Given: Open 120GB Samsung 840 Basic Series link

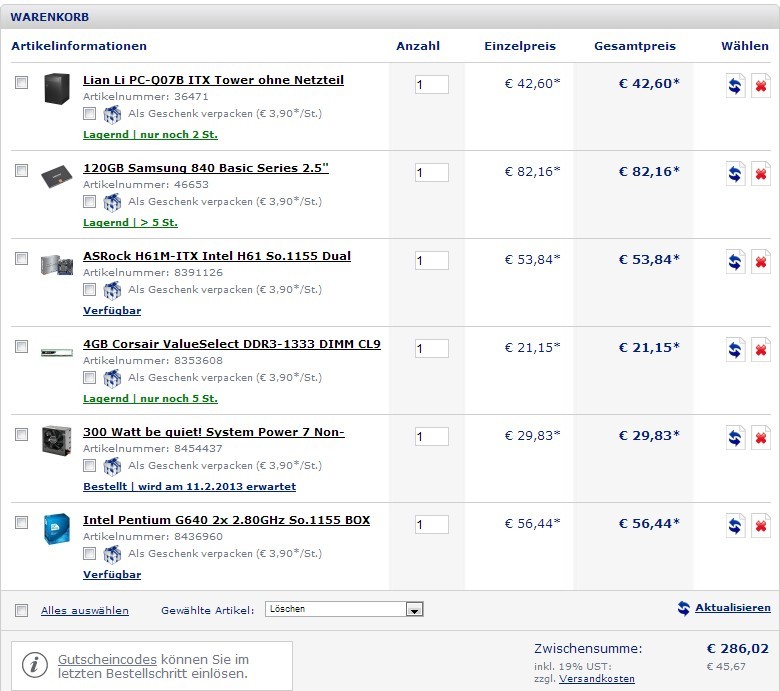Looking at the screenshot, I should pyautogui.click(x=206, y=168).
